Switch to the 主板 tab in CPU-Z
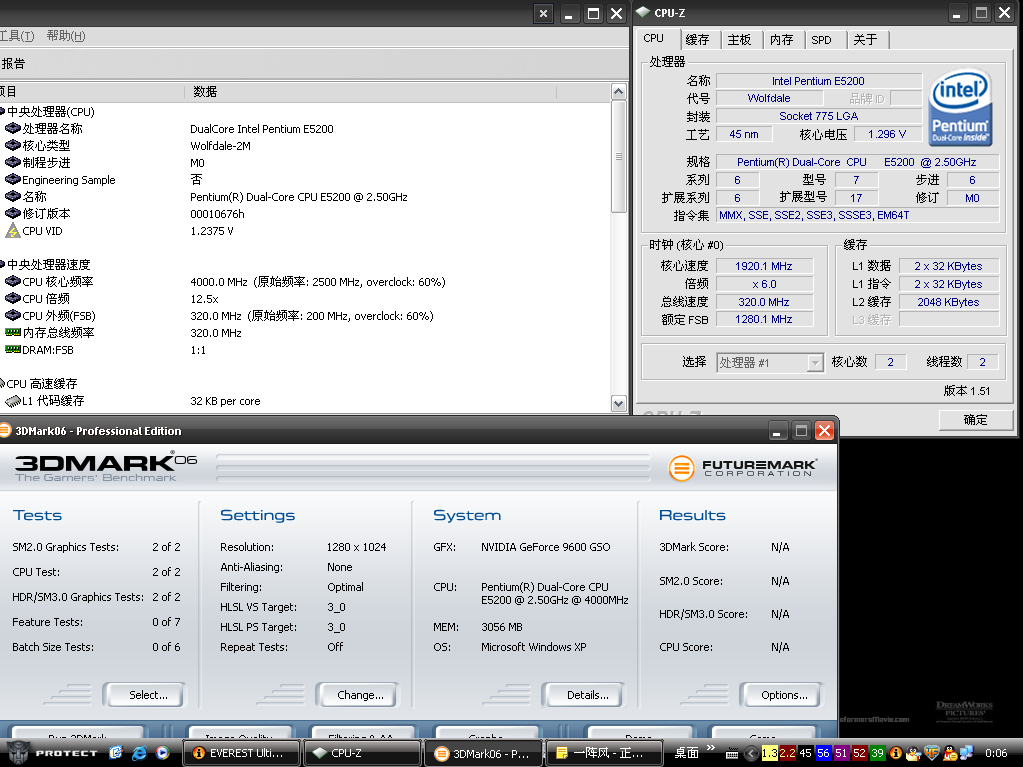The image size is (1023, 767). [x=739, y=40]
